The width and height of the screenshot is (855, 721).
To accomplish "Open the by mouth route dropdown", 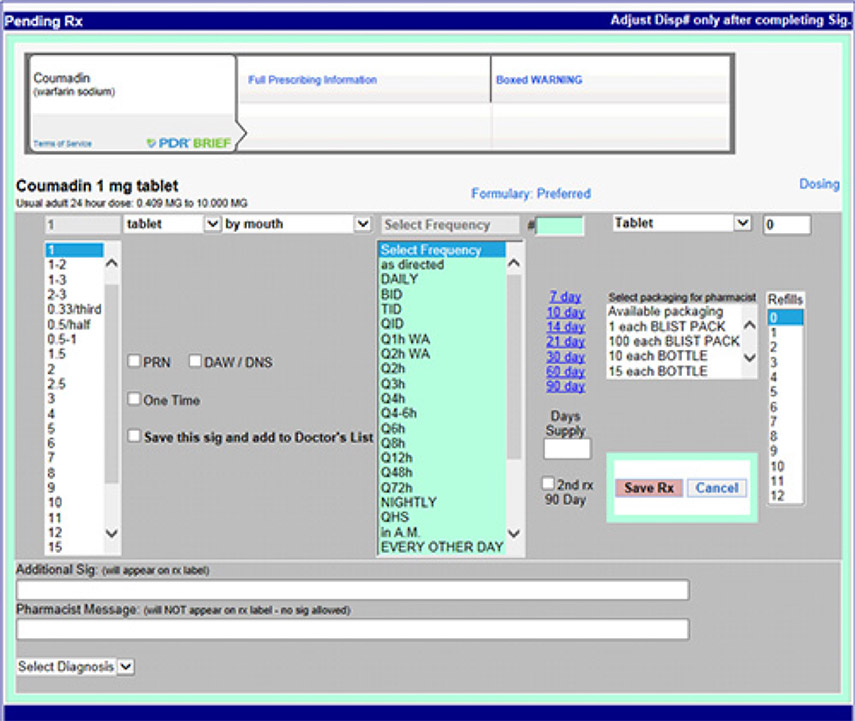I will tap(363, 224).
